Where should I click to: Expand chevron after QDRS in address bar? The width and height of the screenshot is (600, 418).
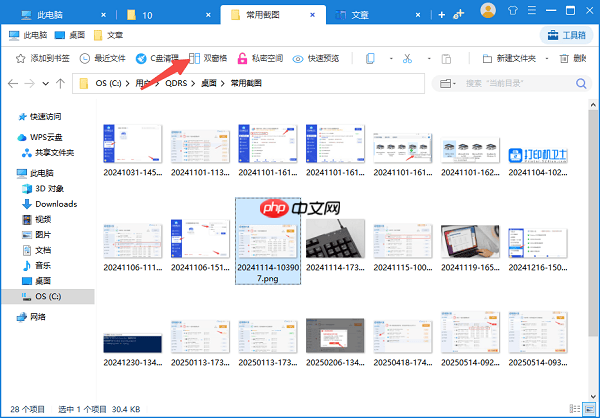click(193, 83)
